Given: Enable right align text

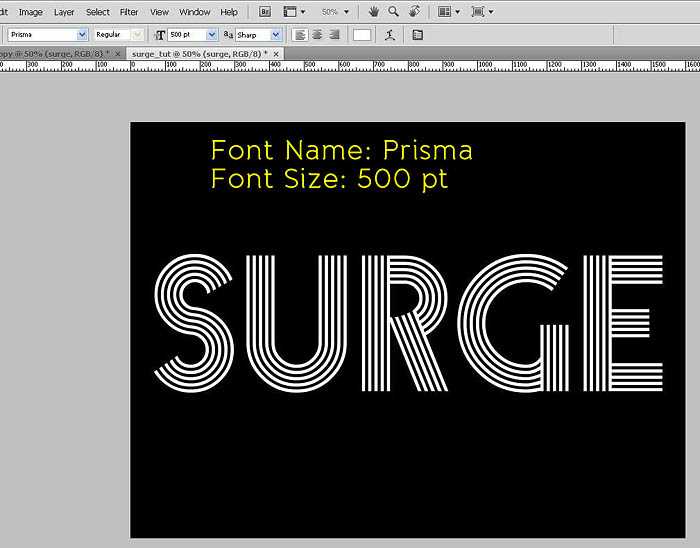Looking at the screenshot, I should [x=334, y=35].
